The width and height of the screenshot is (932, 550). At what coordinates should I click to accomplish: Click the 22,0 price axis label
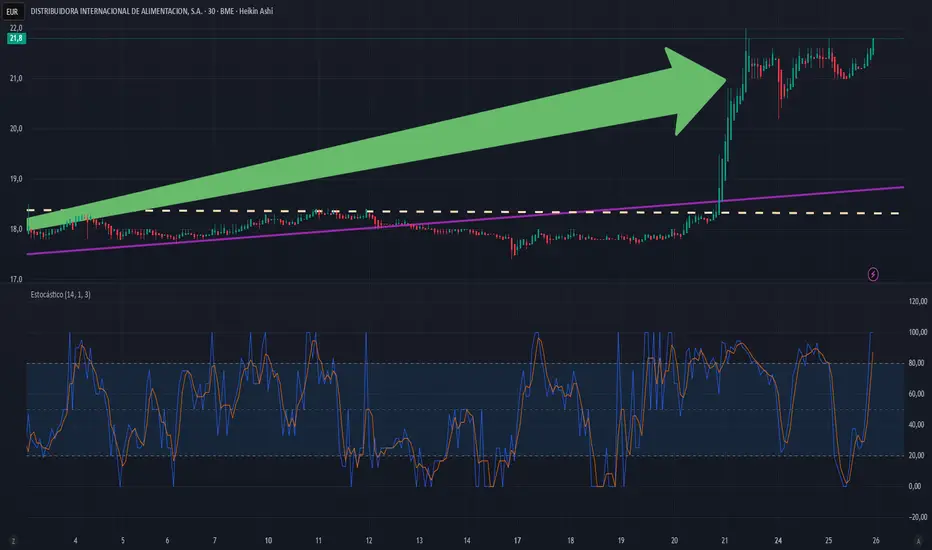(16, 28)
